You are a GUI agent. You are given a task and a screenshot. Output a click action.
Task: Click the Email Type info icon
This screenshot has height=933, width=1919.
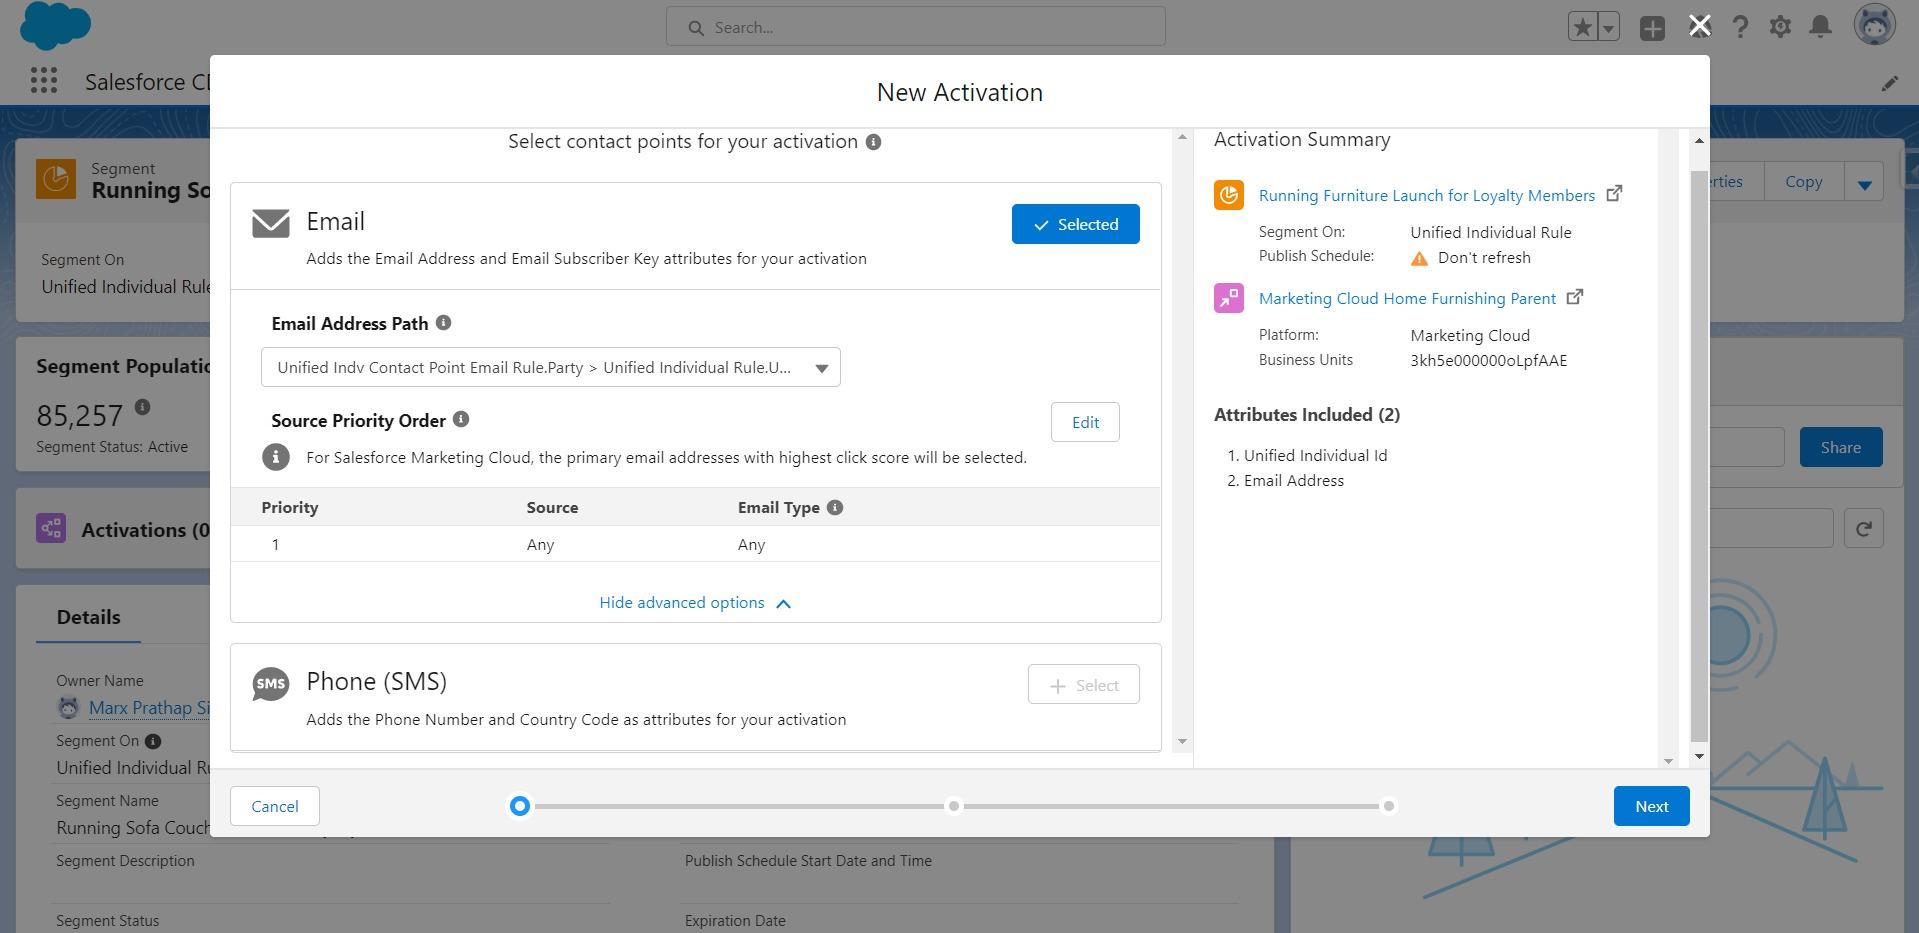pos(835,507)
